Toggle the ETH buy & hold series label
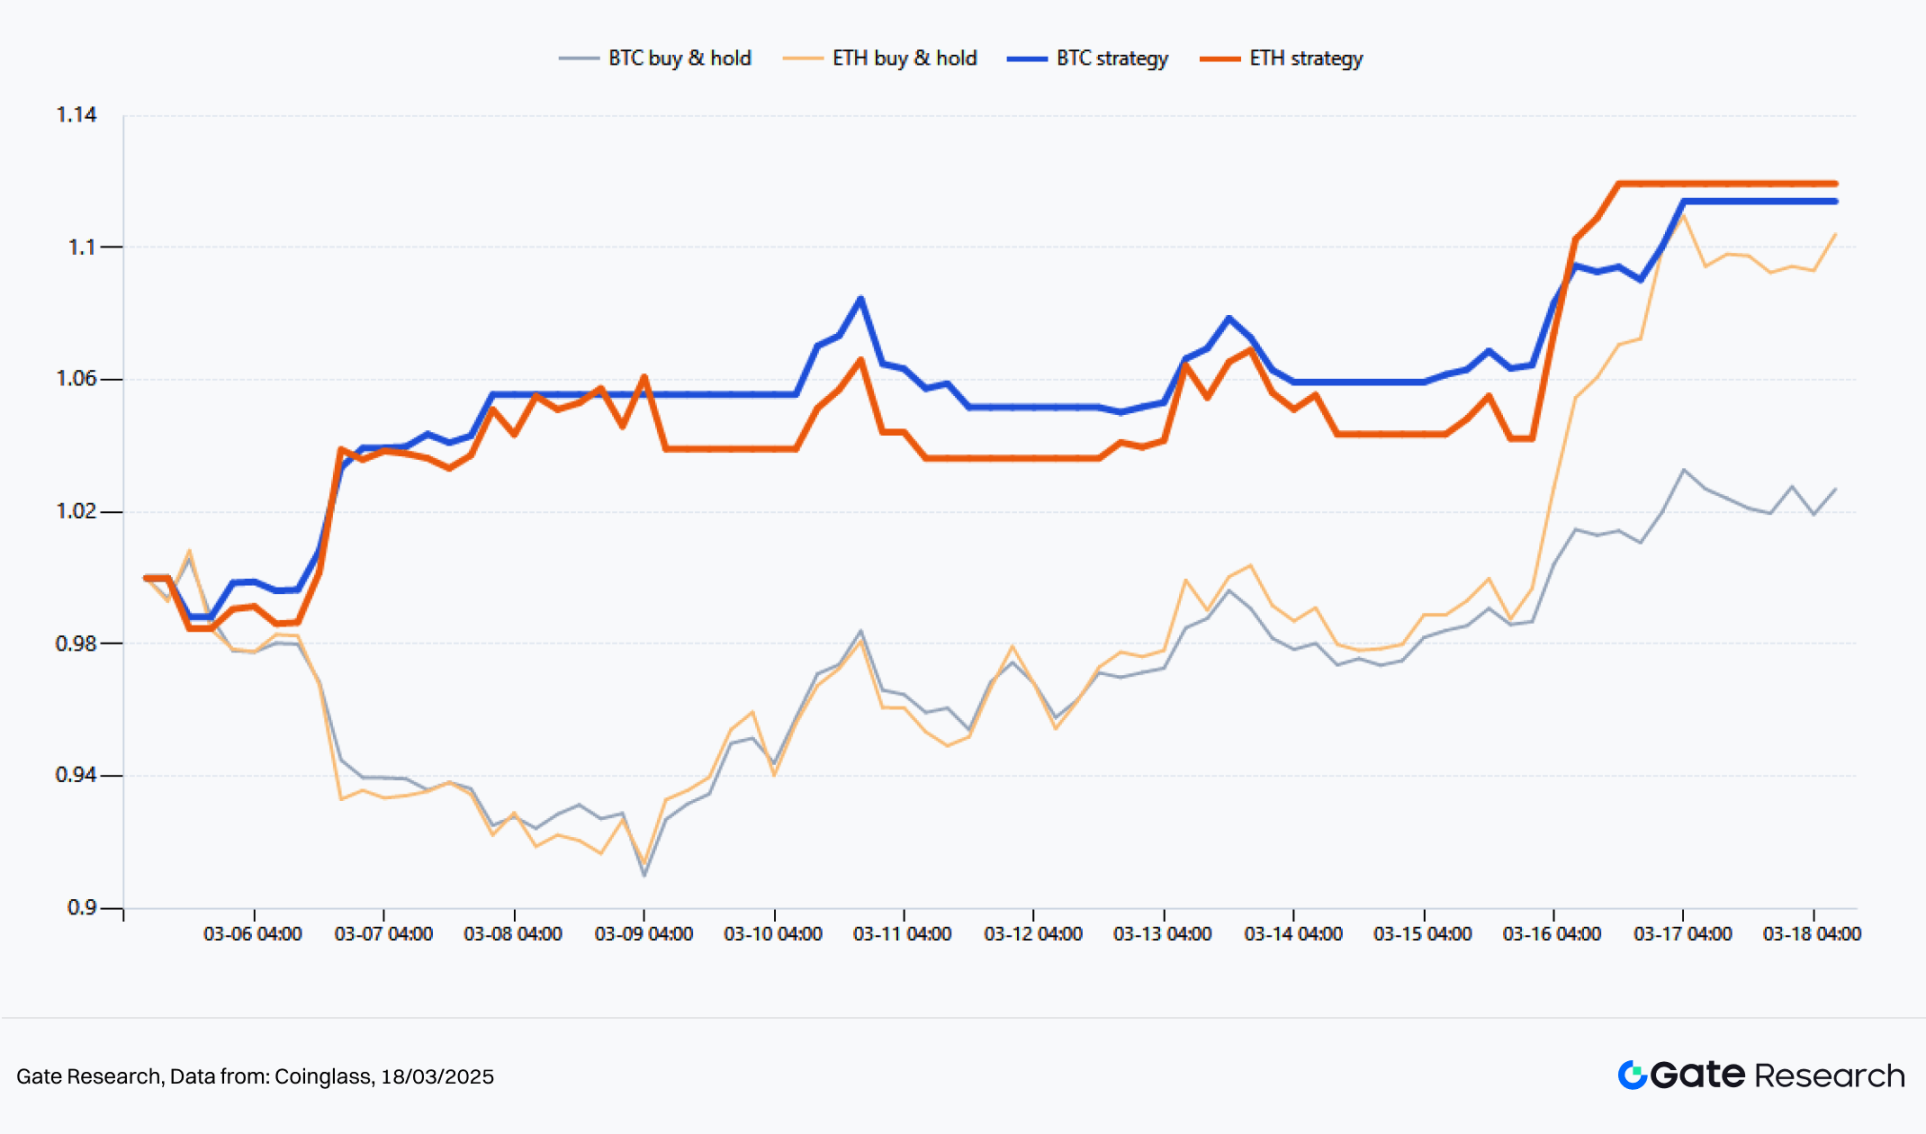Viewport: 1926px width, 1134px height. 904,59
